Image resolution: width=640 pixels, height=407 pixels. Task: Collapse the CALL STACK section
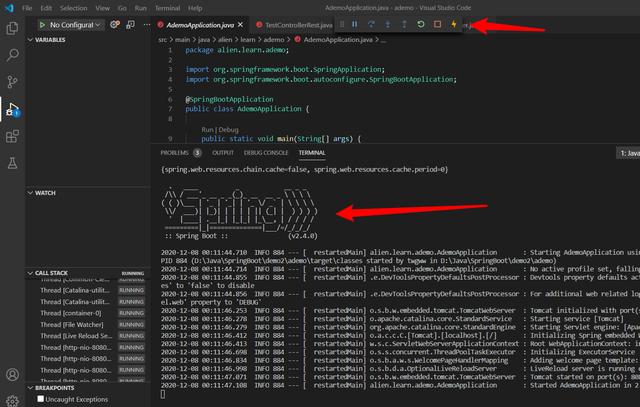pos(30,273)
